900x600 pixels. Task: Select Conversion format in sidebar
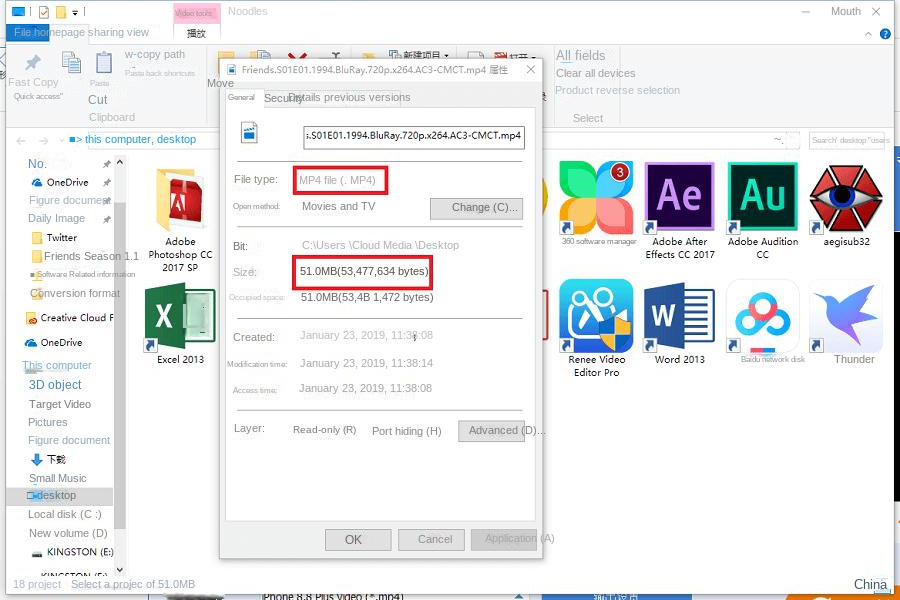75,293
